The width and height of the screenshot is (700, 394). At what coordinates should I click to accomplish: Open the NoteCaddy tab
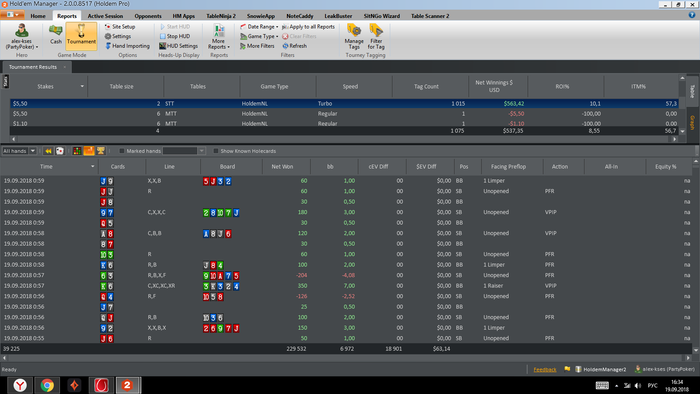300,16
